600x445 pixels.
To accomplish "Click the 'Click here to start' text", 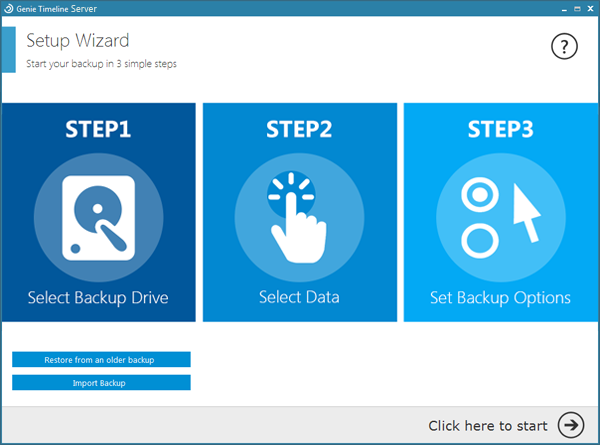I will [488, 426].
